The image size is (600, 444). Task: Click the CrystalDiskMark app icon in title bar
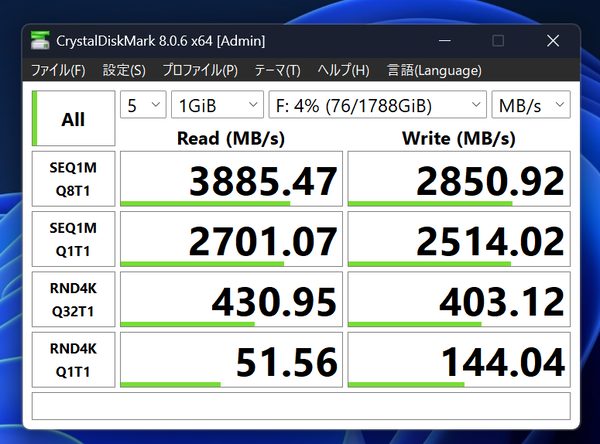pyautogui.click(x=40, y=41)
